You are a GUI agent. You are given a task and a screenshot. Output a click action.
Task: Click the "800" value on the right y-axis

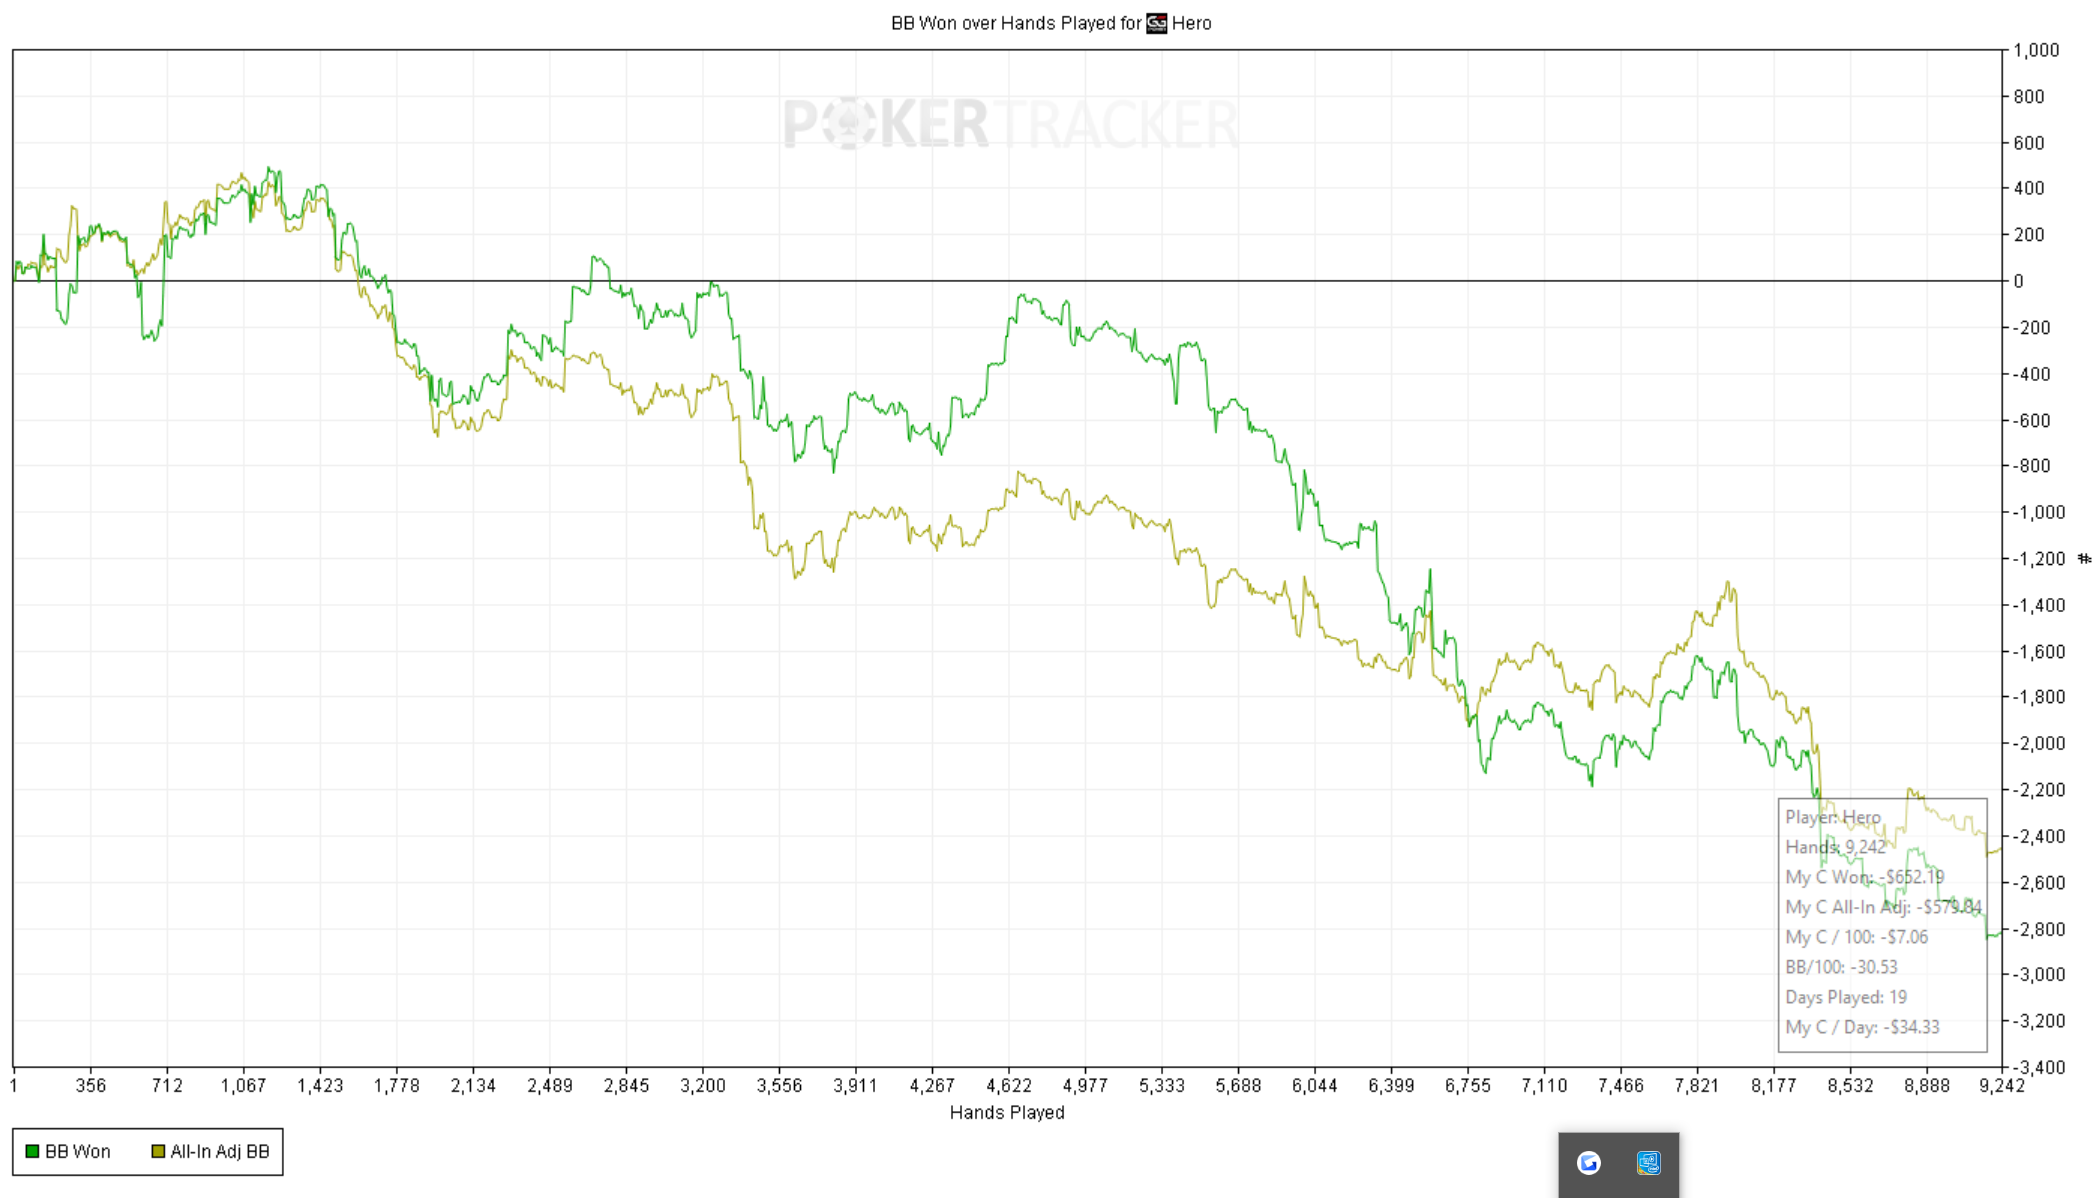tap(2029, 97)
